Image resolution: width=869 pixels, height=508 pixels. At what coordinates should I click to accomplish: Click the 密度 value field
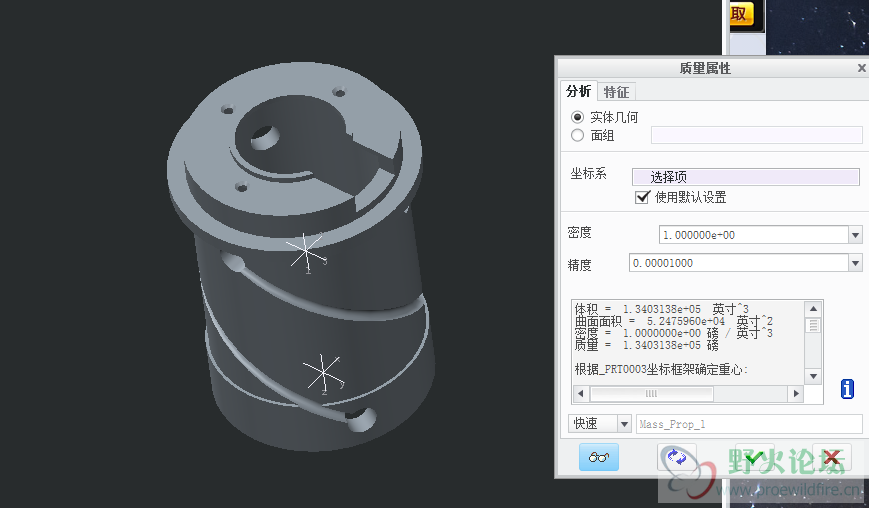click(753, 235)
